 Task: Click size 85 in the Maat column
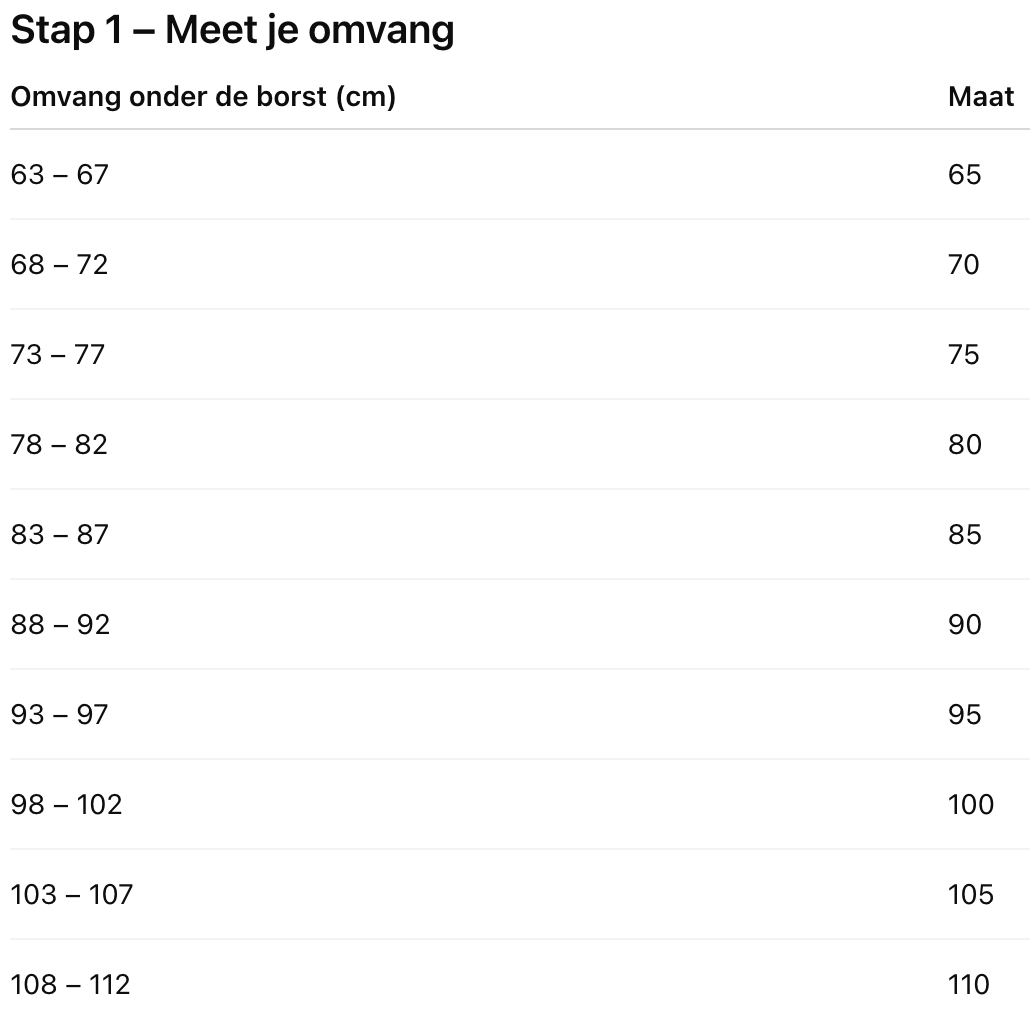coord(965,535)
